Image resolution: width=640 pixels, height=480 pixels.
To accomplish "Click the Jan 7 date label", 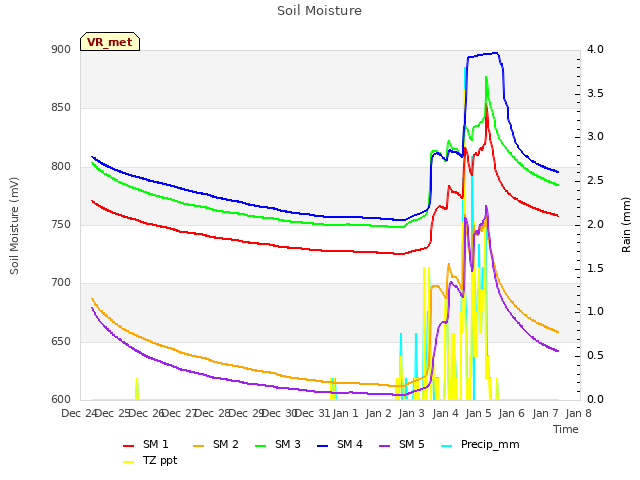I will tap(545, 413).
